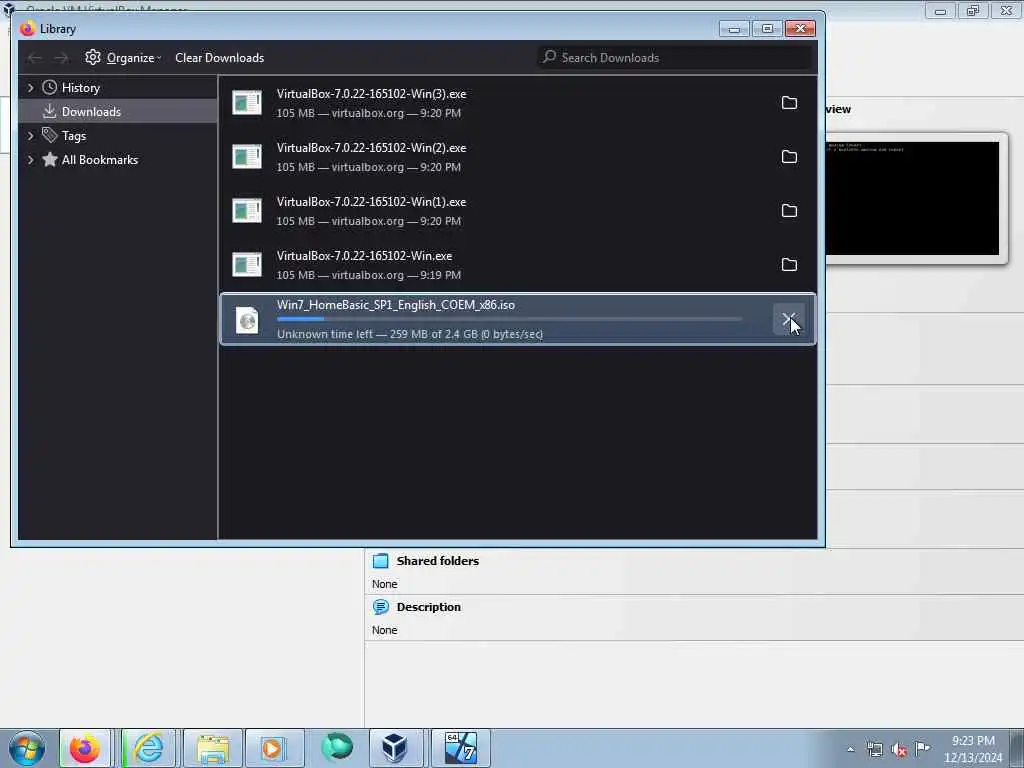This screenshot has width=1024, height=768.
Task: Go forward in Library navigation
Action: coord(61,58)
